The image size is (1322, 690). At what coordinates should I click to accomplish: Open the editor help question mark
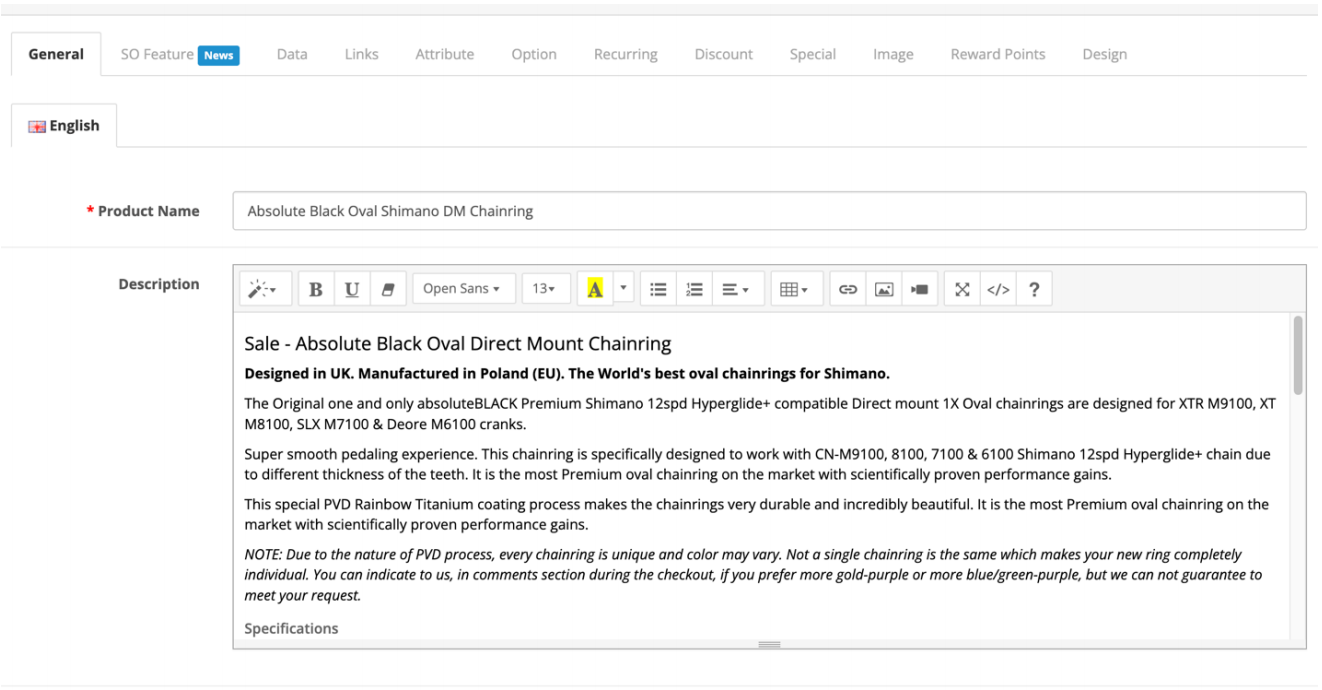tap(1034, 289)
